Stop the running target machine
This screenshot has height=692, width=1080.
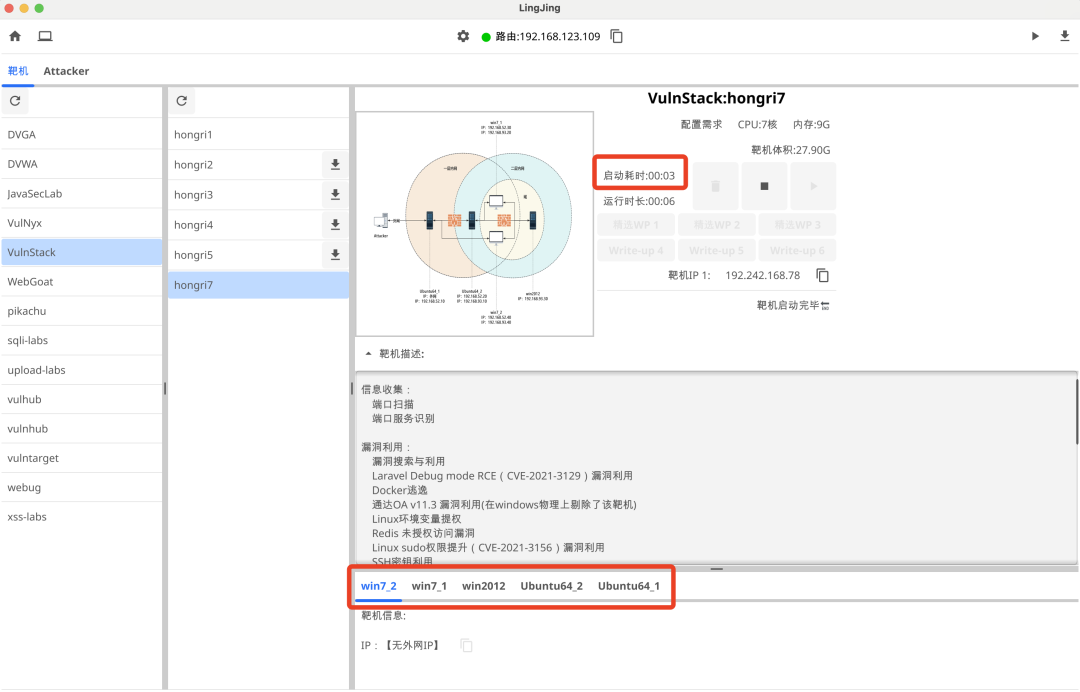point(764,187)
